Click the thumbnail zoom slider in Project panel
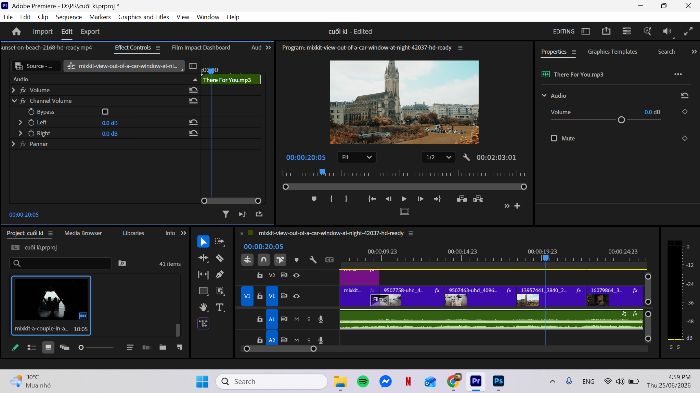 click(x=81, y=347)
